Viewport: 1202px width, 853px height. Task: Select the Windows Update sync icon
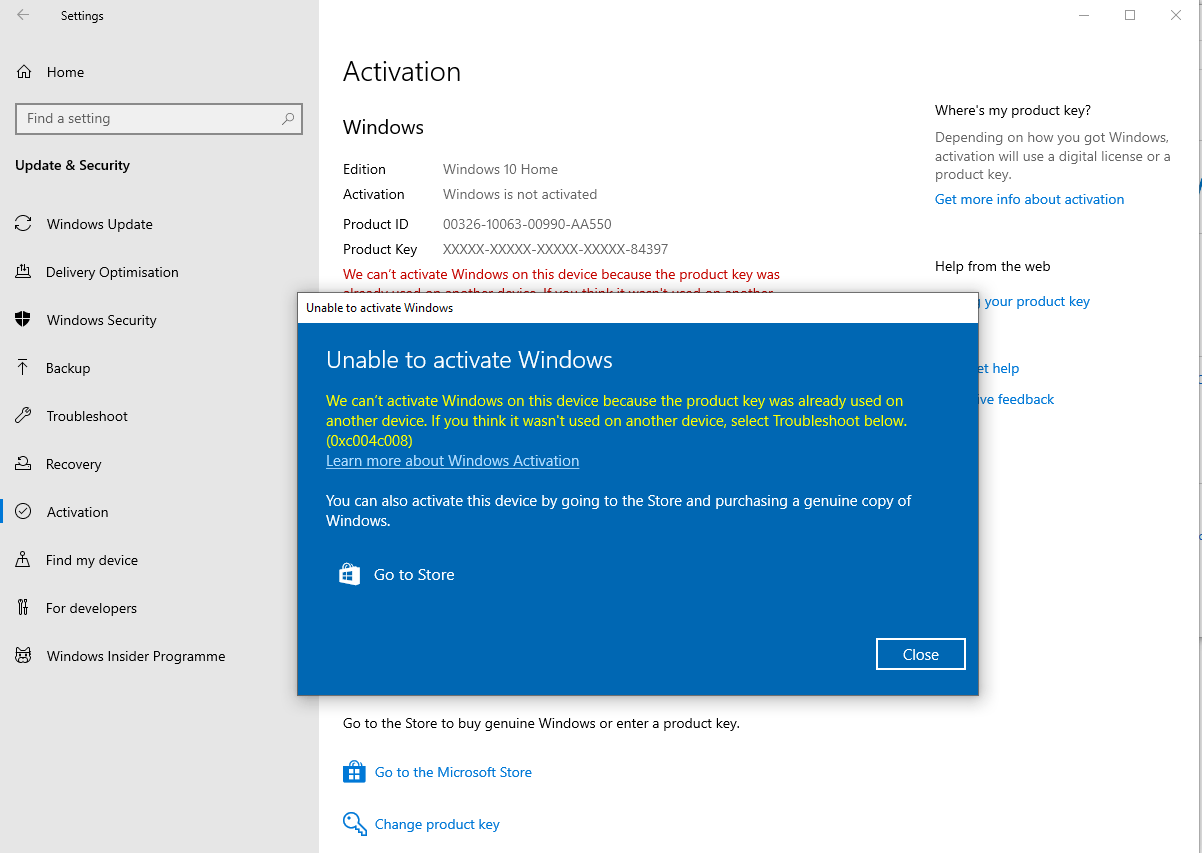tap(23, 224)
